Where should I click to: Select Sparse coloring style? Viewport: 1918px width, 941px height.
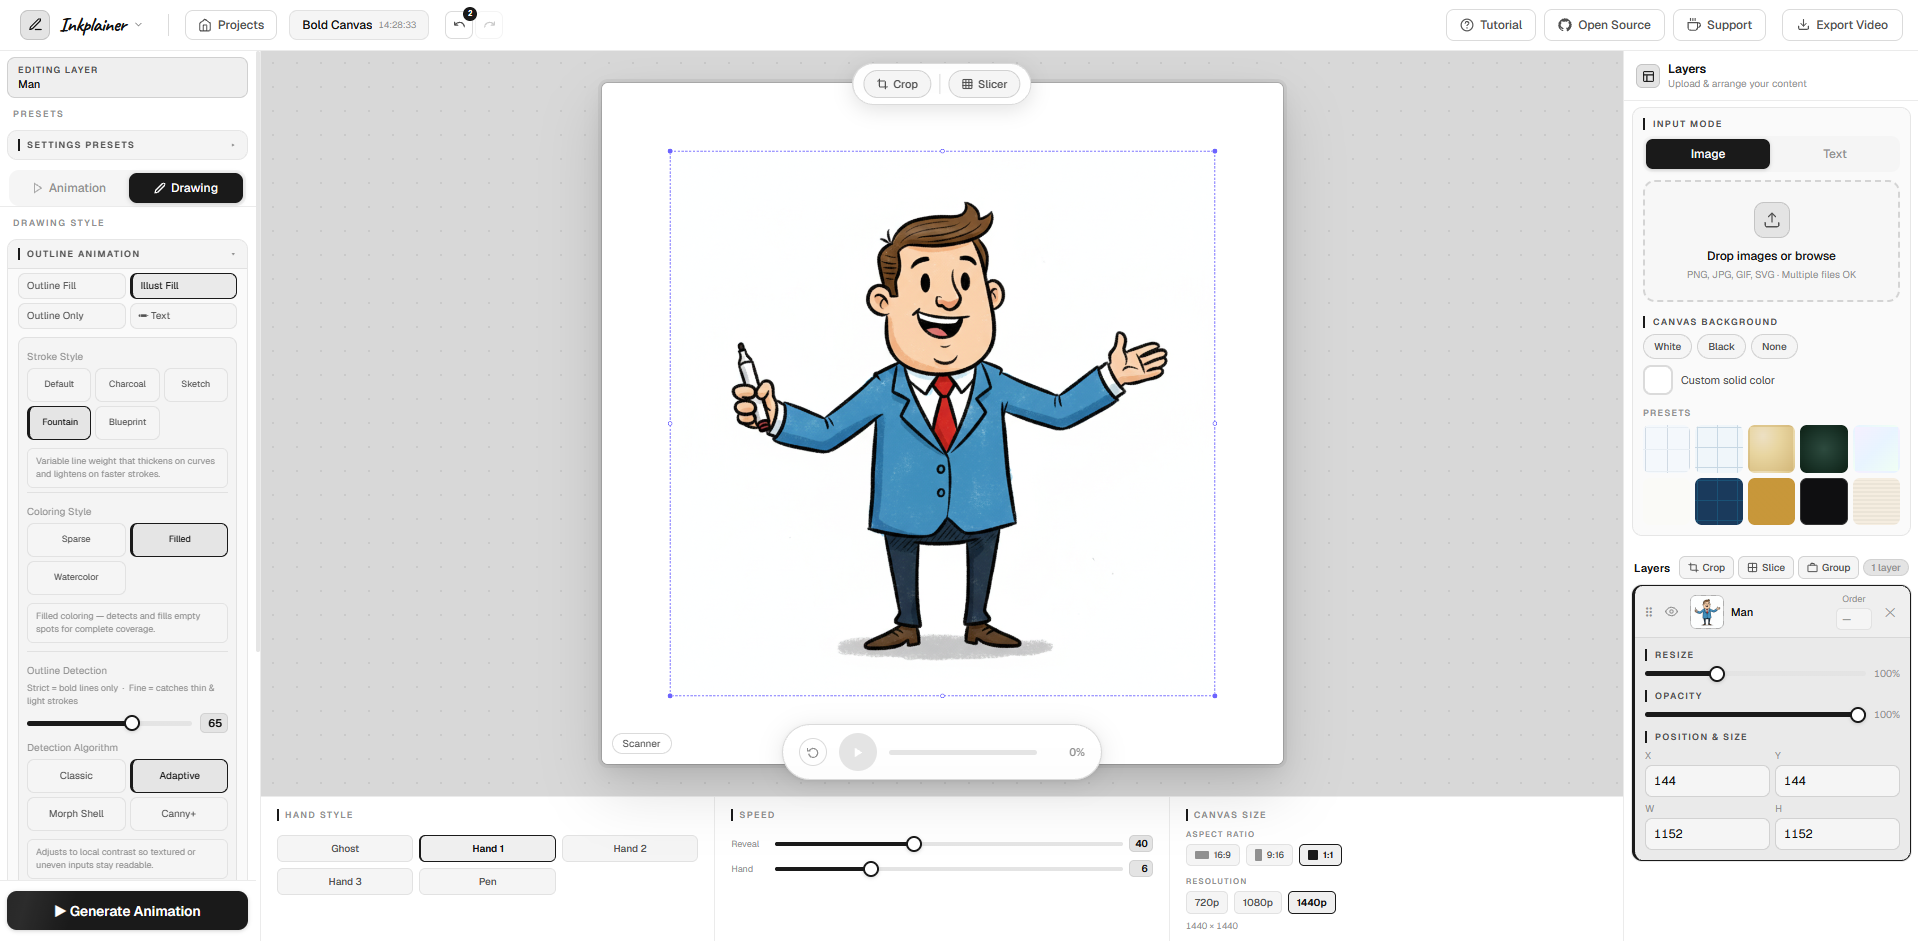pos(76,540)
